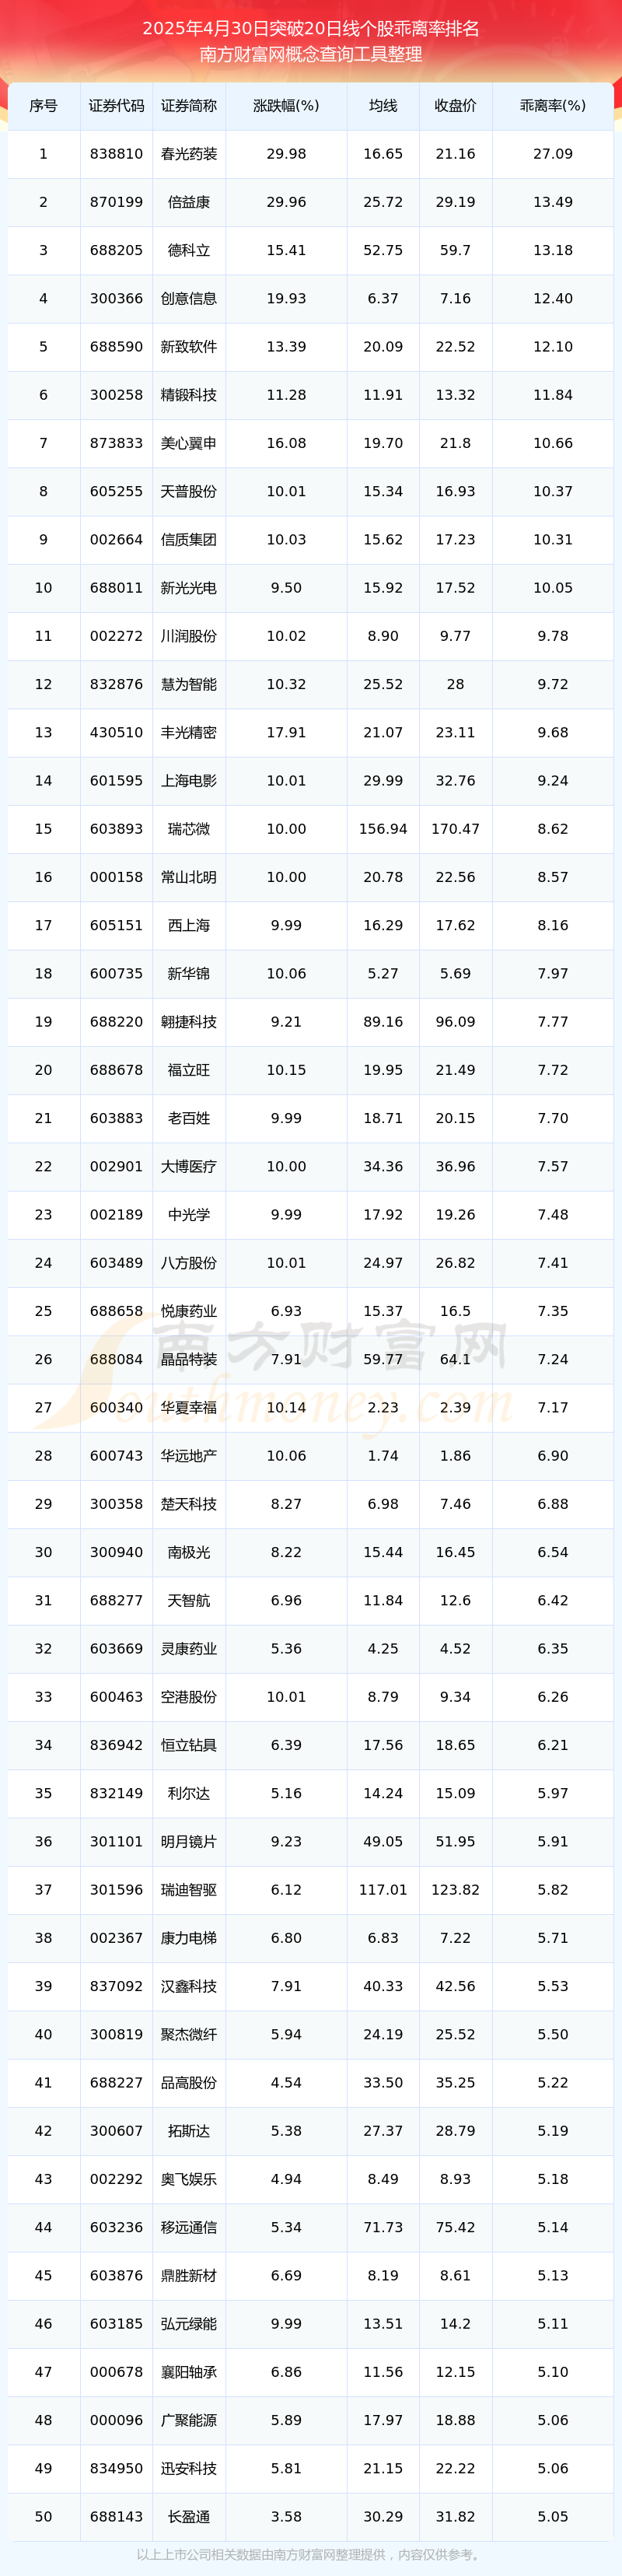Viewport: 622px width, 2576px height.
Task: Select stock name 春光药装
Action: click(189, 154)
